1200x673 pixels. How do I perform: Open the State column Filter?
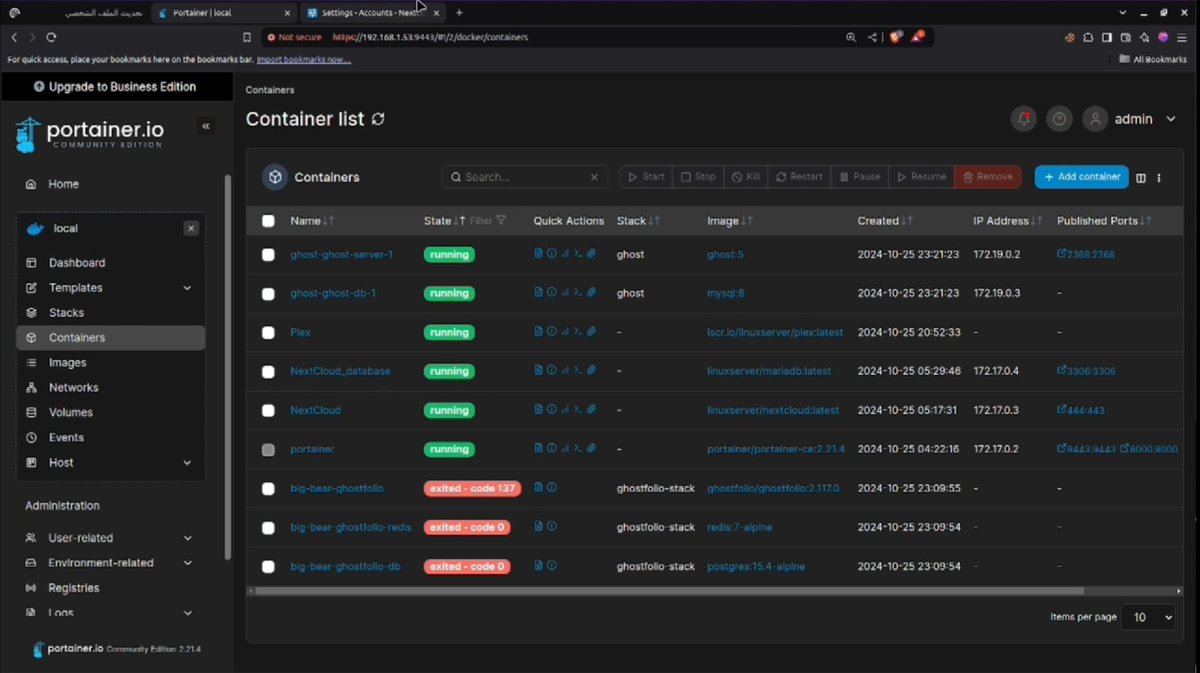point(489,221)
